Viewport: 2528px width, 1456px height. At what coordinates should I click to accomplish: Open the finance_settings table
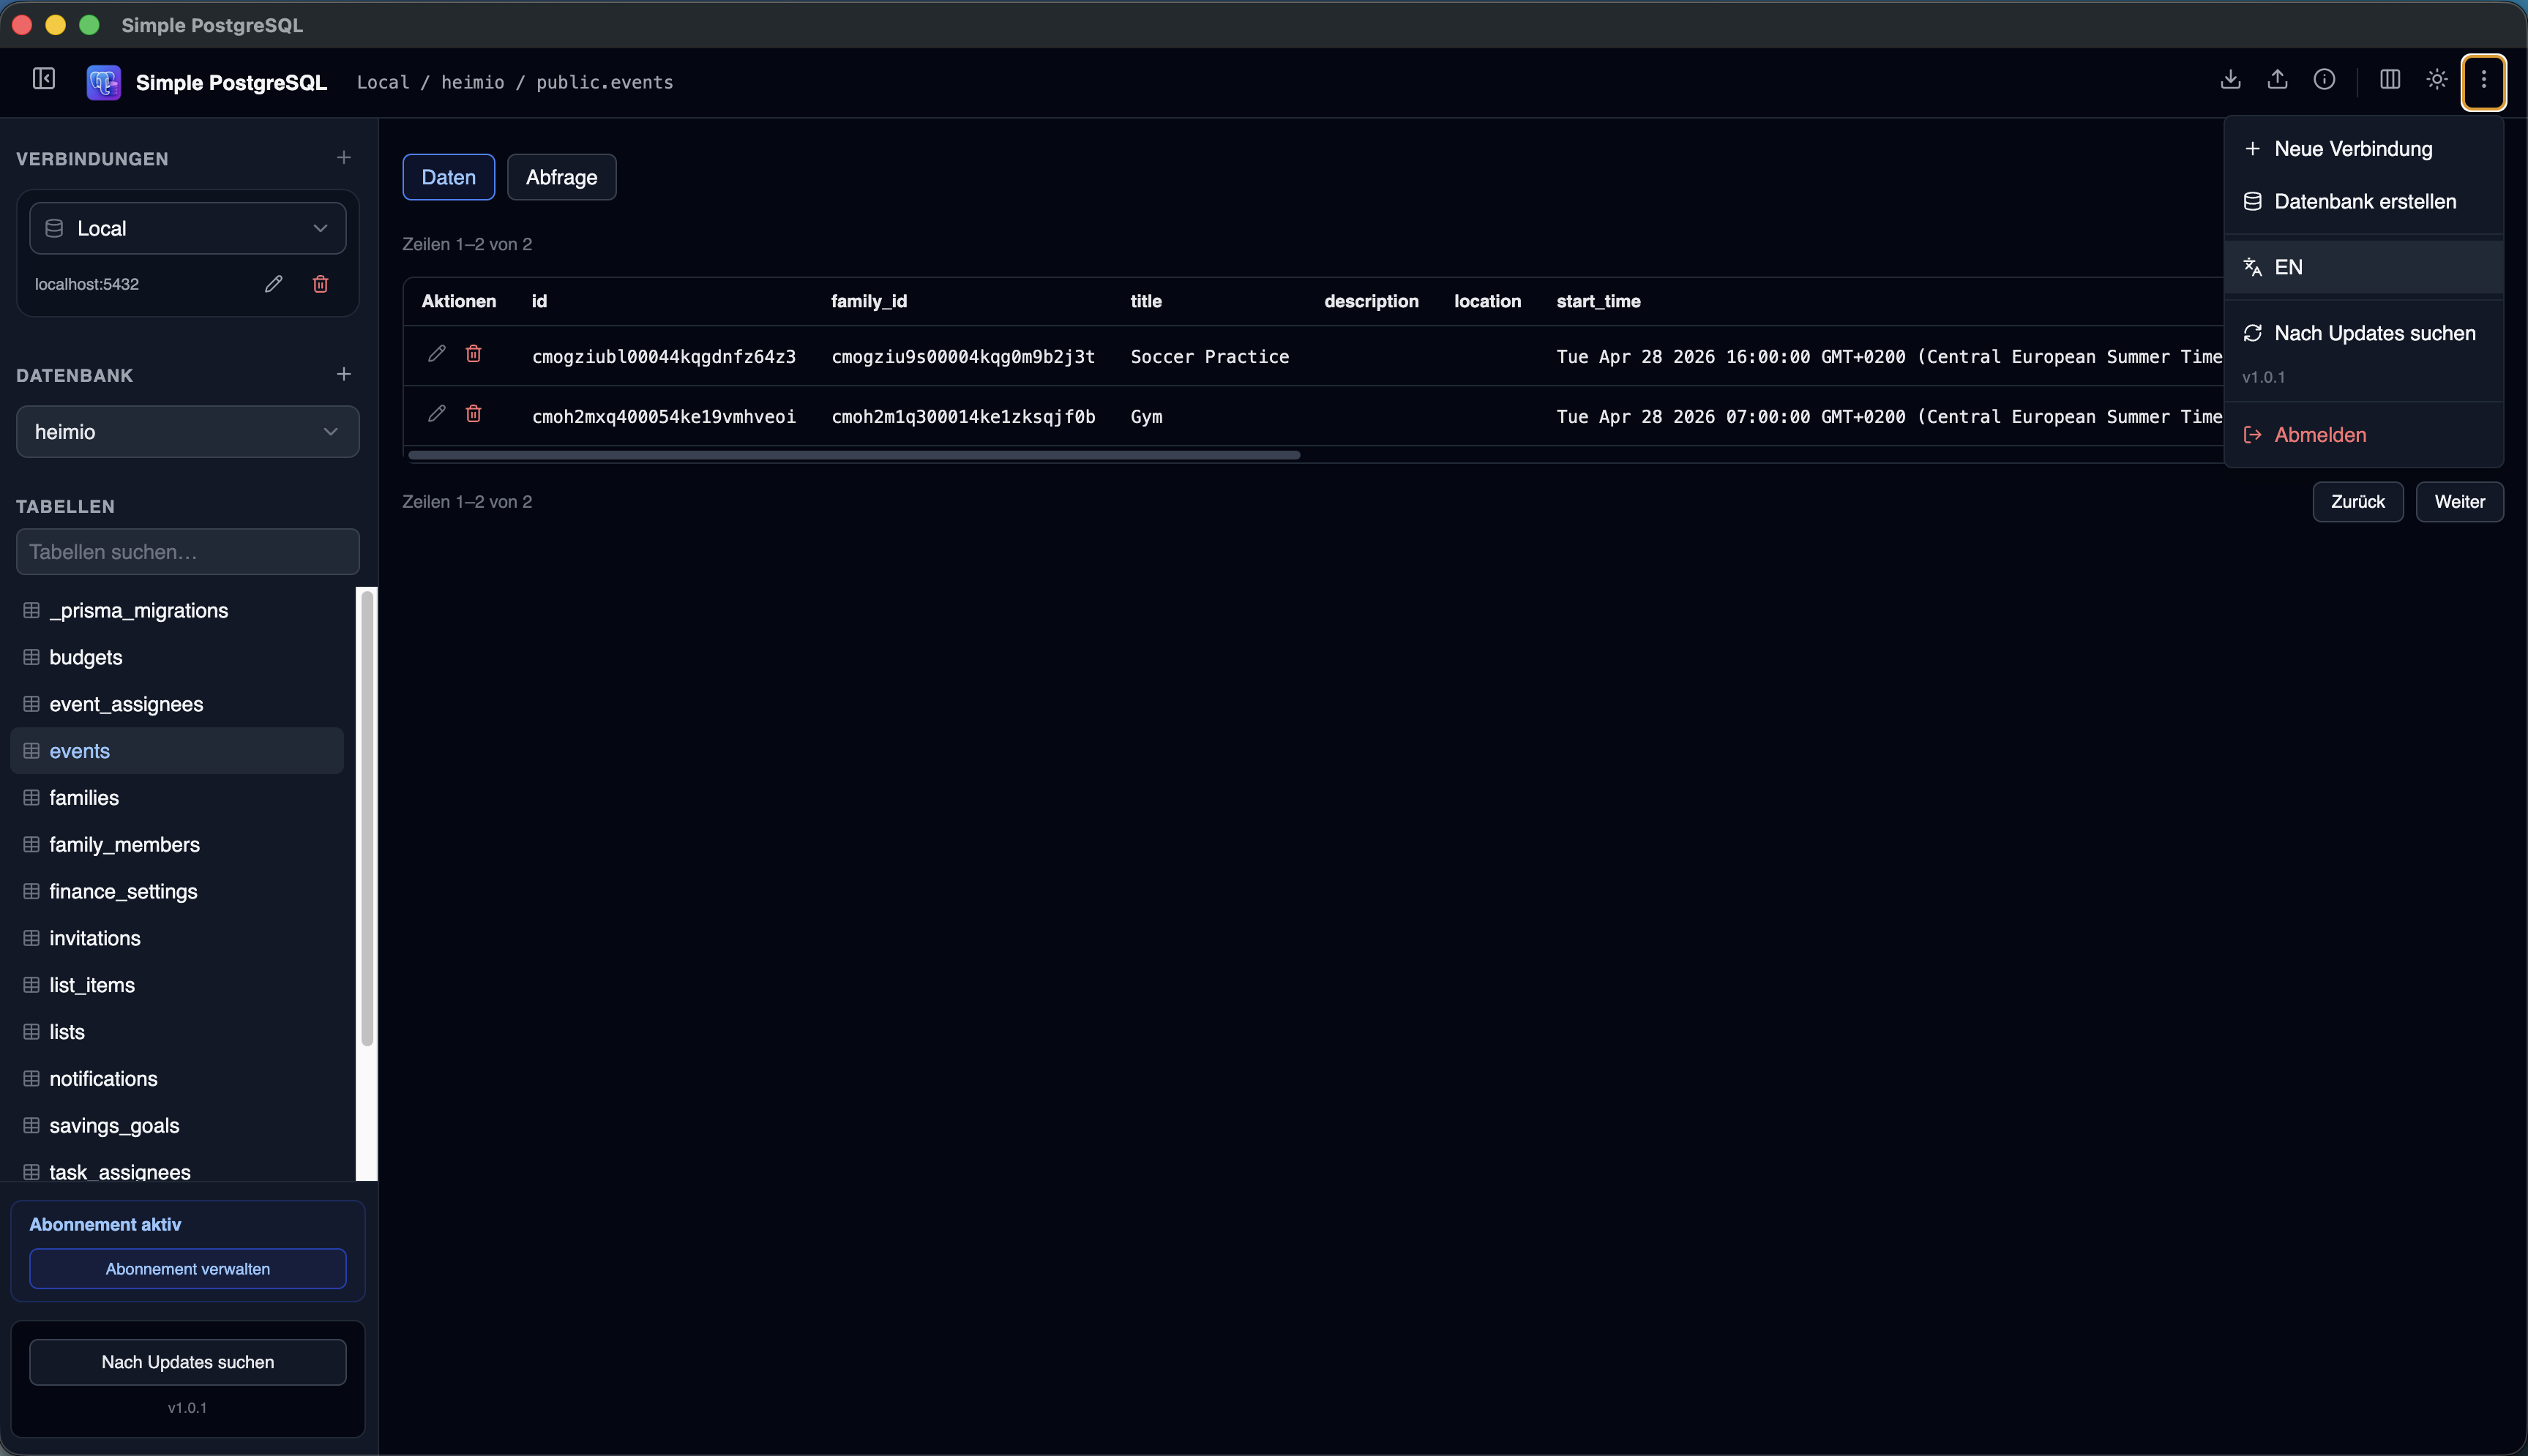click(x=177, y=891)
